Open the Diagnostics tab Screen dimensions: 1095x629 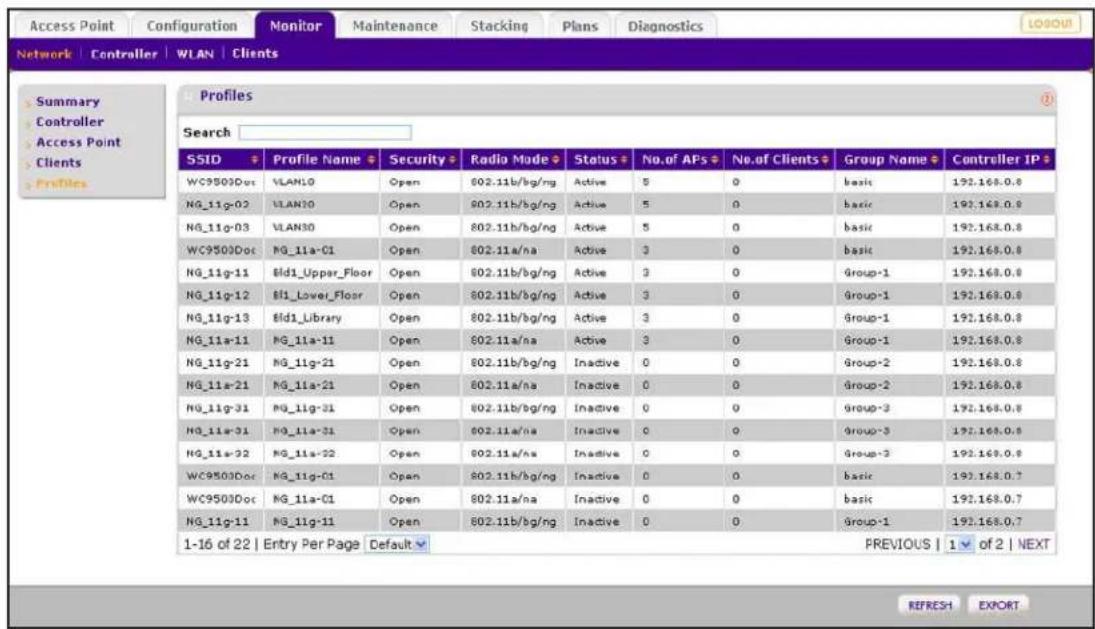click(x=666, y=26)
